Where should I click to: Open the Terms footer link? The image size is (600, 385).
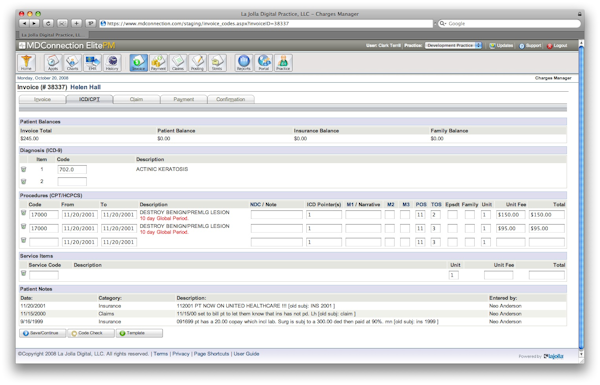(x=161, y=354)
